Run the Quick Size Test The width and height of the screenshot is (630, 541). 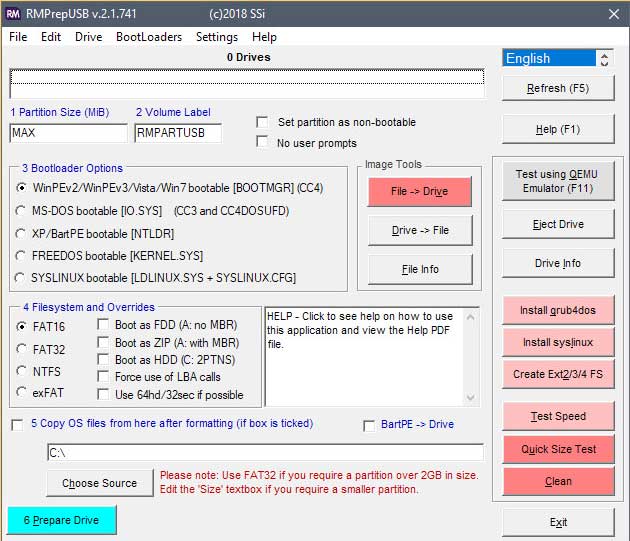pyautogui.click(x=557, y=449)
